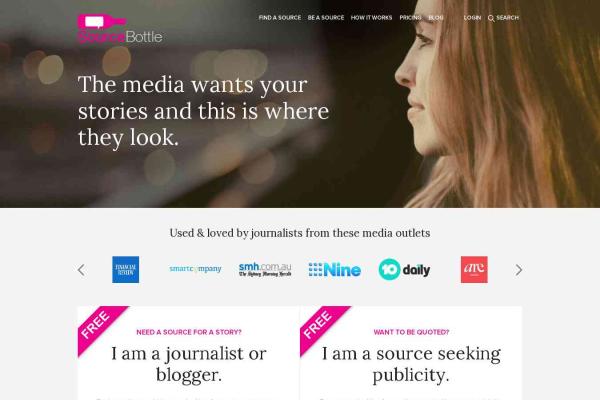Click the Nine network logo

pyautogui.click(x=334, y=270)
